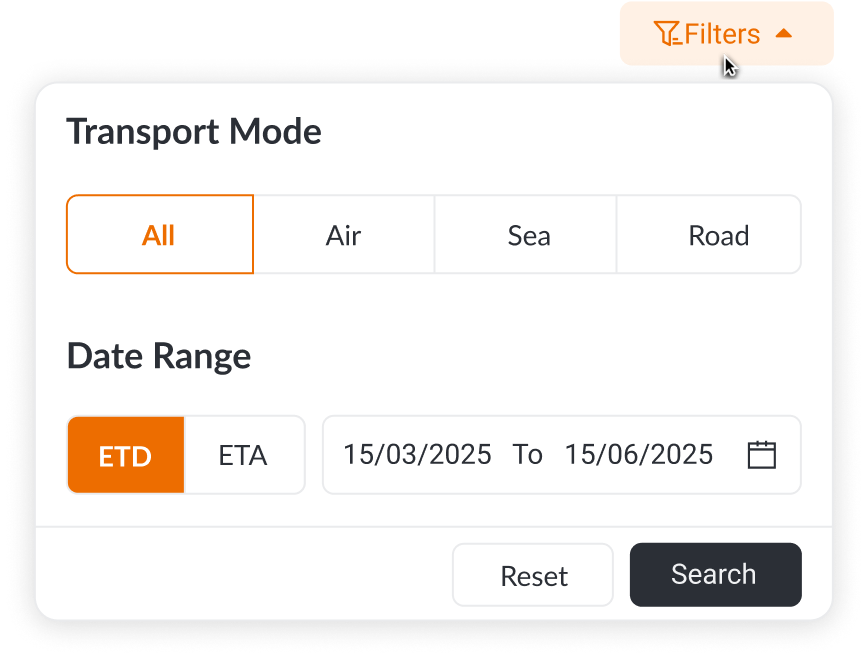Click the 'To' separator in the date range
This screenshot has width=865, height=657.
tap(528, 455)
